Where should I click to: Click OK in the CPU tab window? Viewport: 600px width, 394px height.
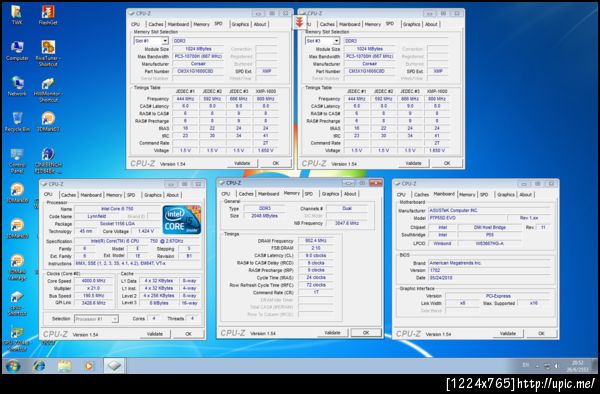[188, 334]
